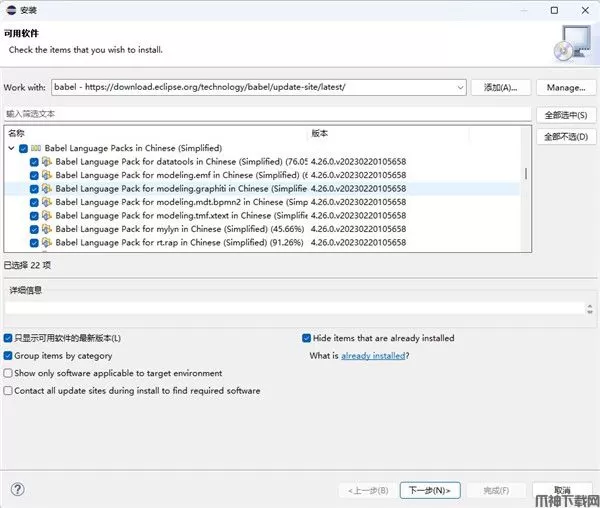Uncheck the Babel Language Packs in Chinese (Simplified) category
Viewport: 600px width, 508px height.
tap(23, 148)
